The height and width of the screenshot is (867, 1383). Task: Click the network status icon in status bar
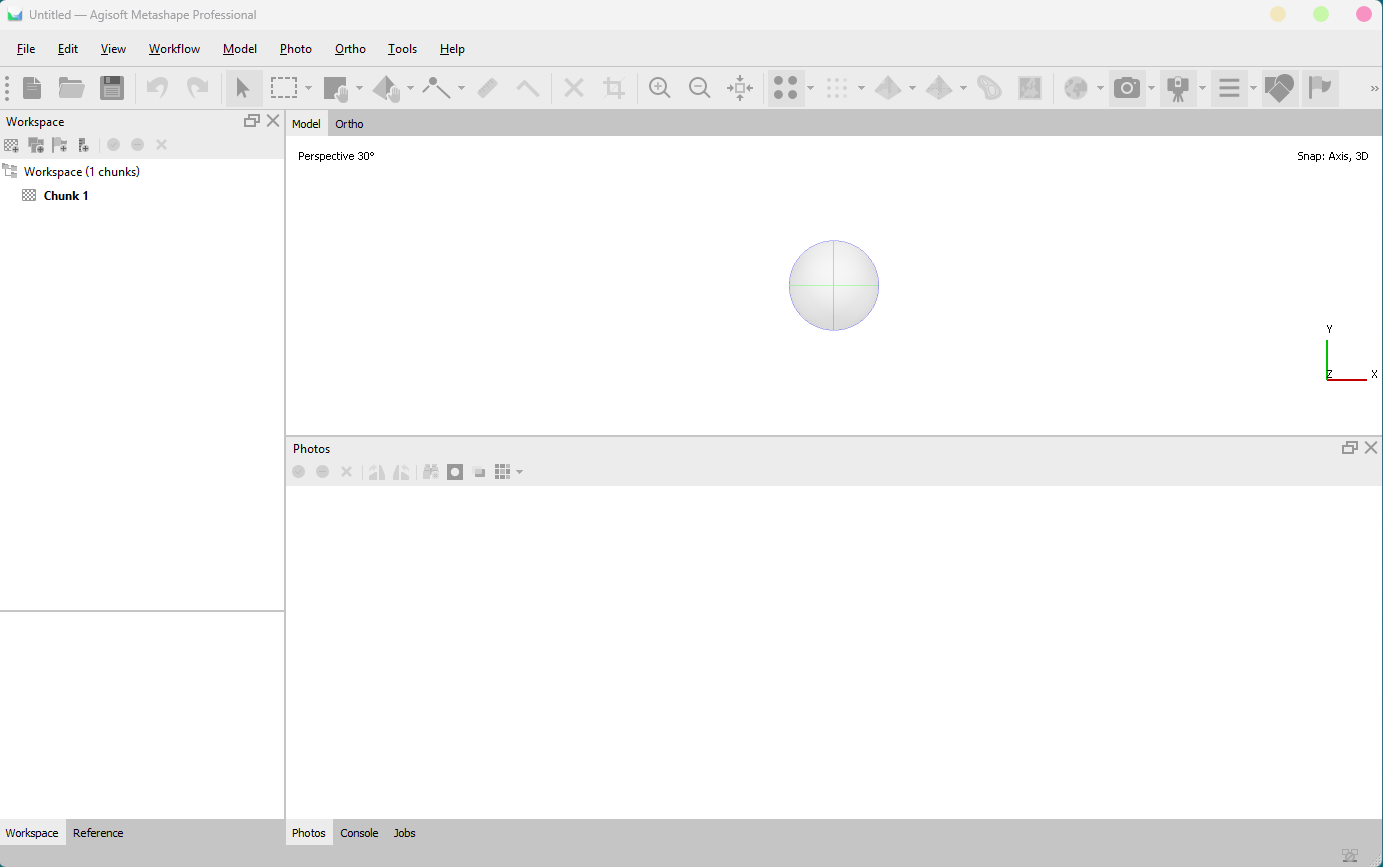[x=1350, y=856]
